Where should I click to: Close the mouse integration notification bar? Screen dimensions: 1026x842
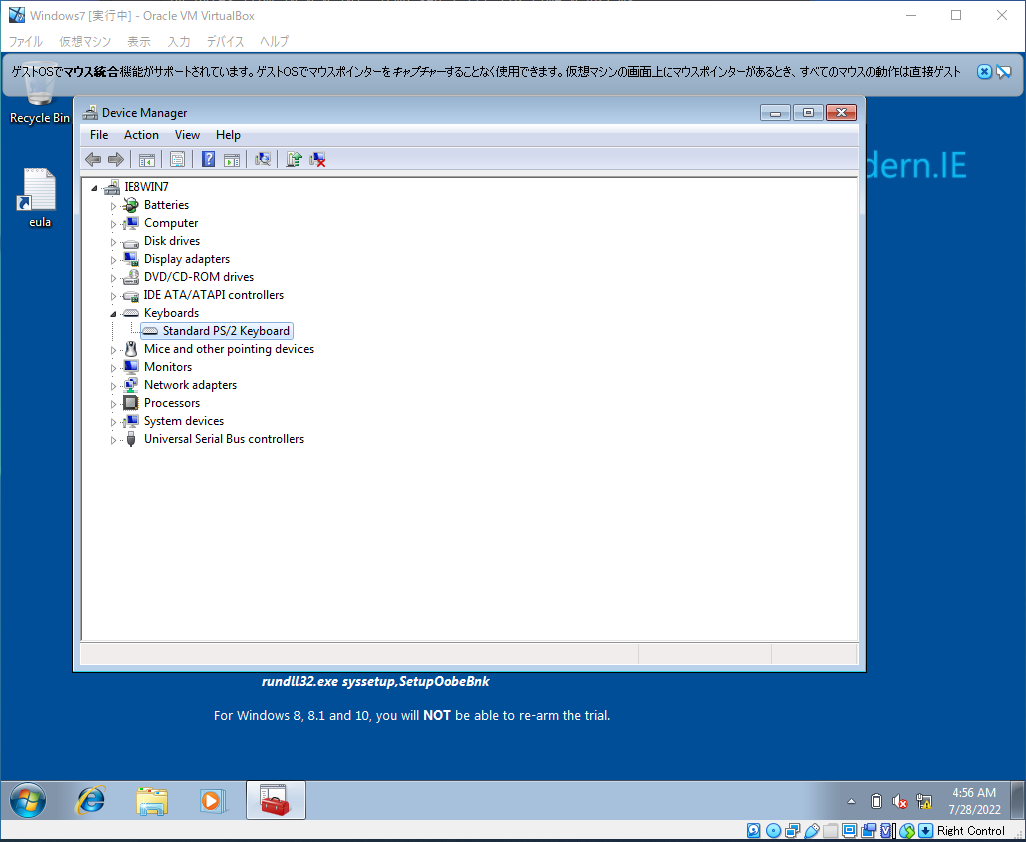pyautogui.click(x=984, y=71)
